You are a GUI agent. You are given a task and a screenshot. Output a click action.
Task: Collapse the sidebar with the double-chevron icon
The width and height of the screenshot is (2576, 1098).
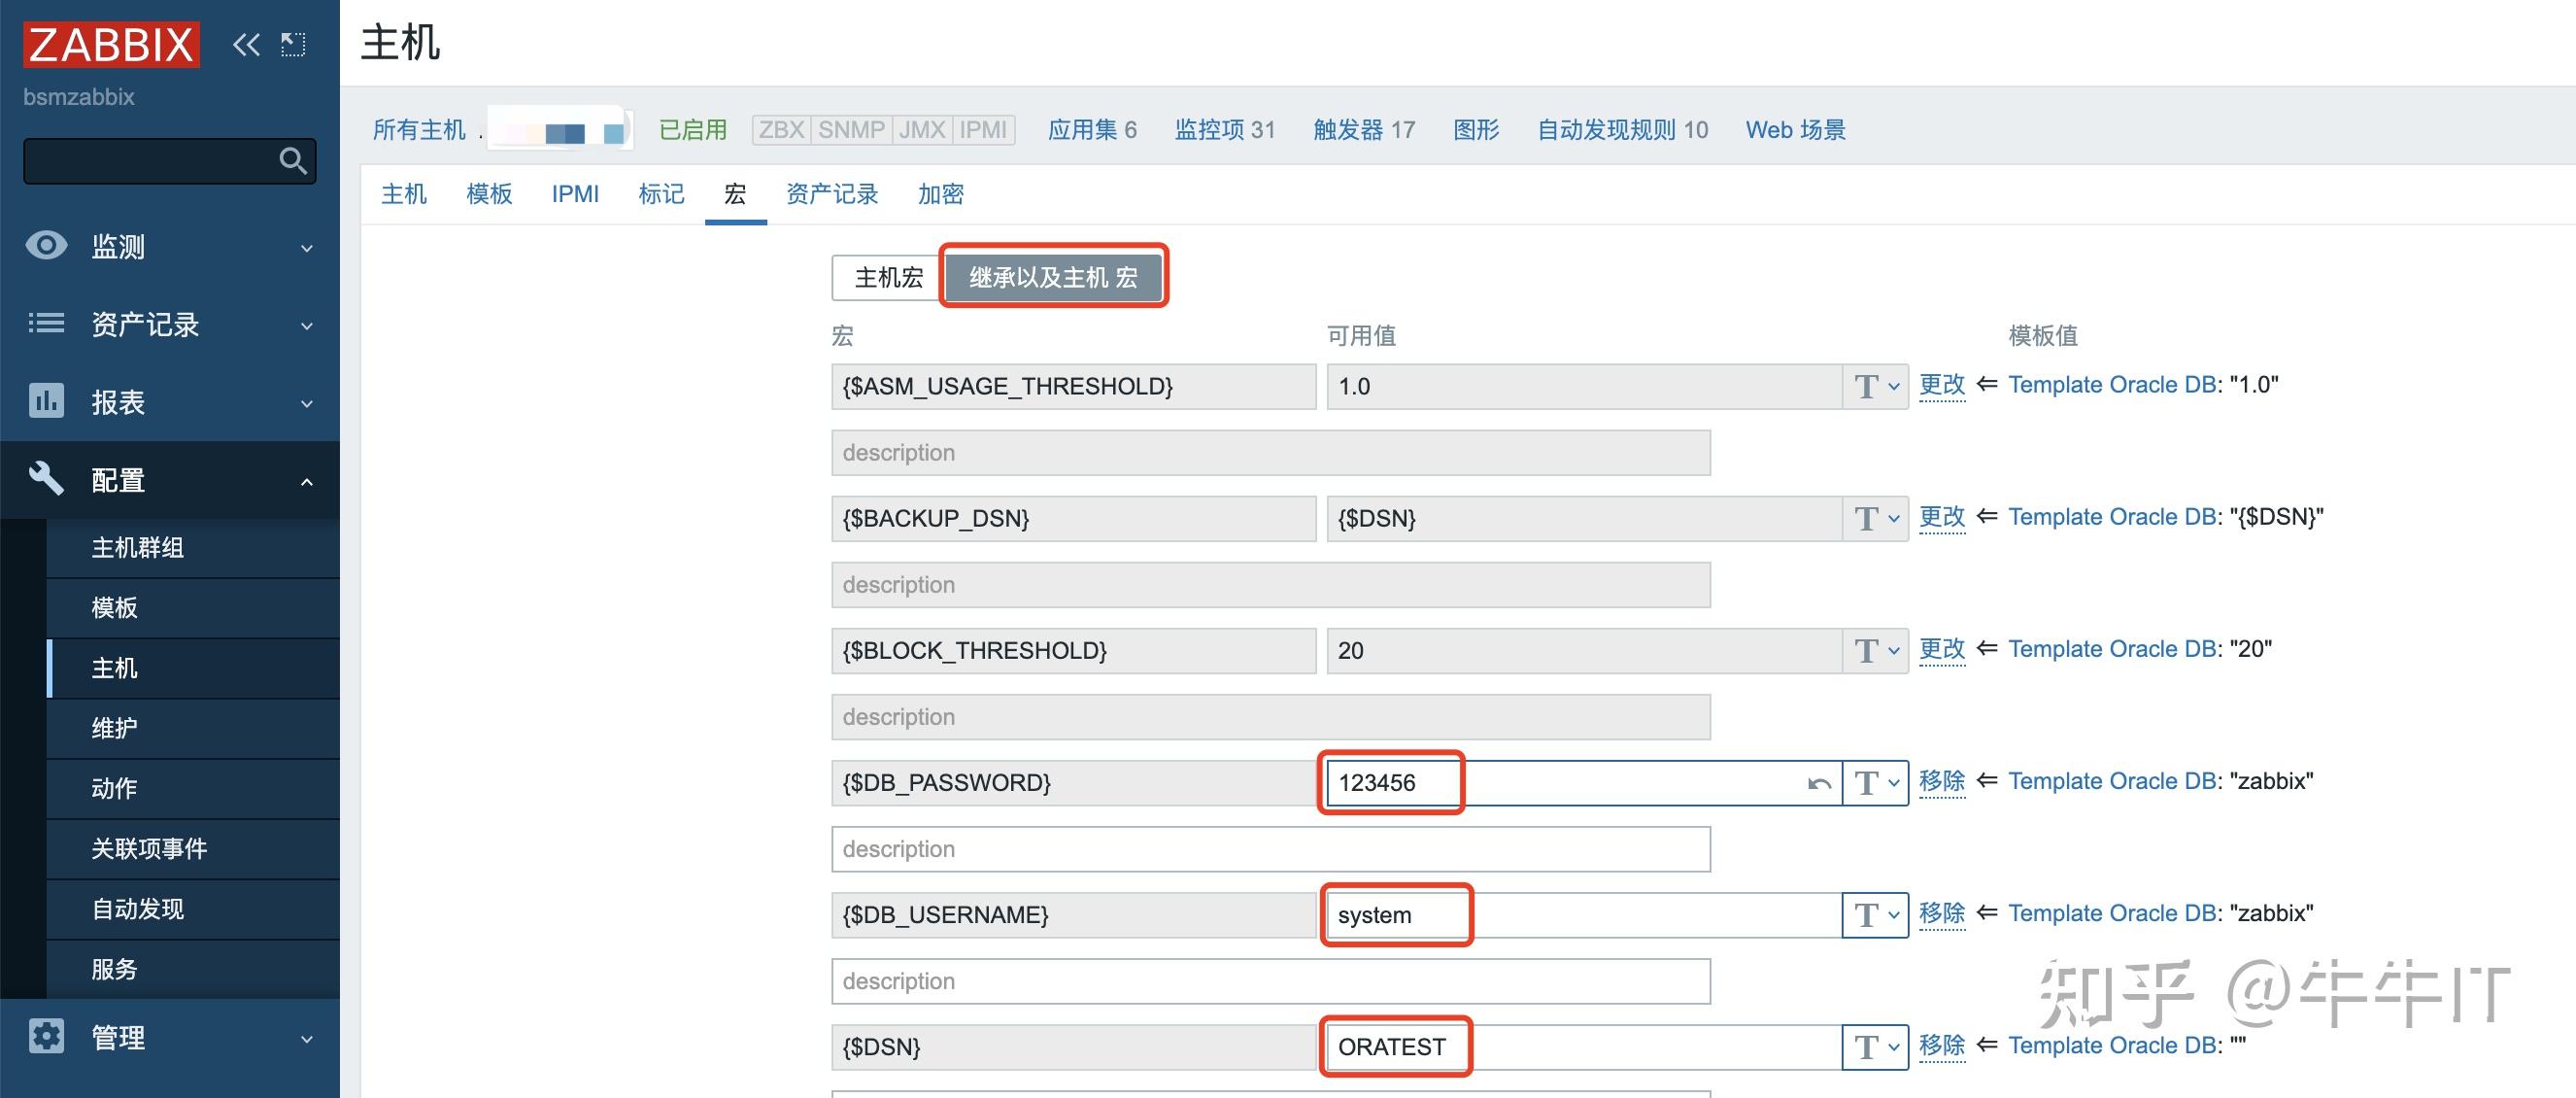[x=245, y=44]
